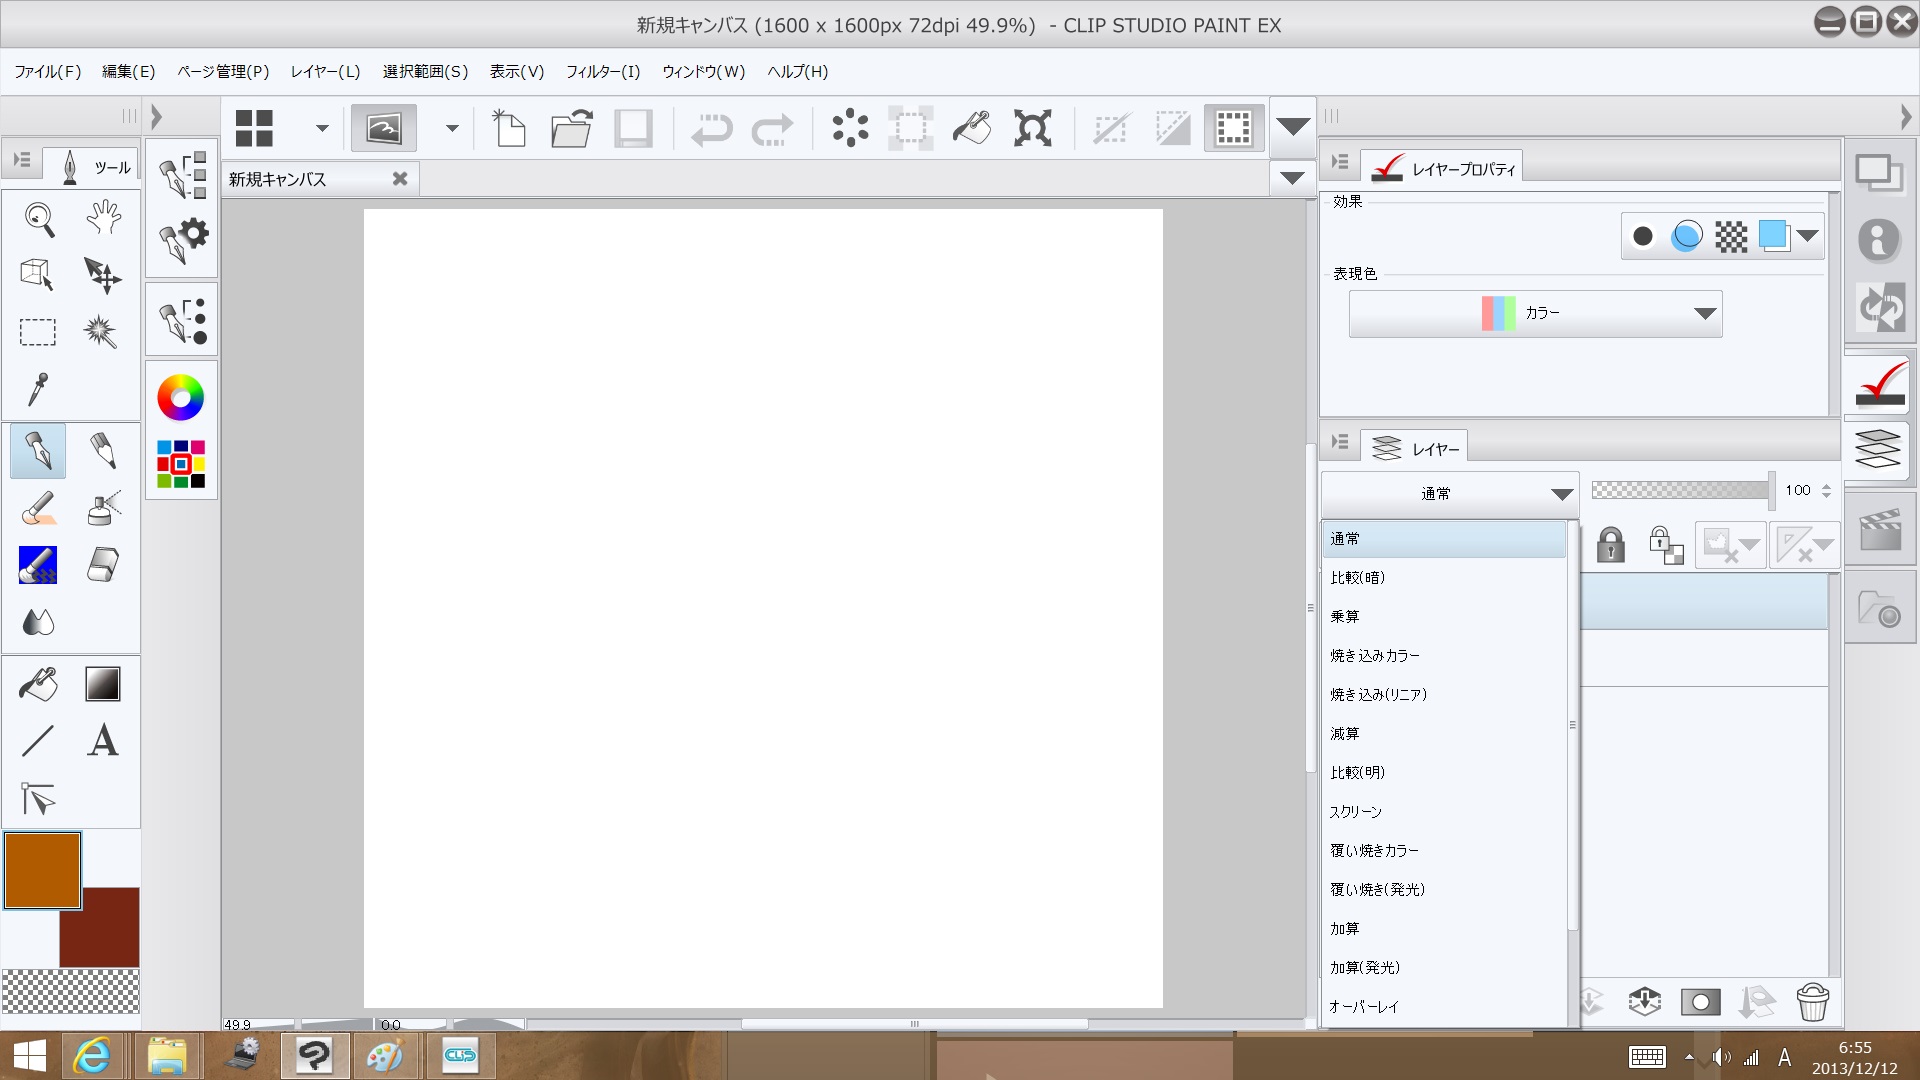Click the orange foreground color swatch
Screen dimensions: 1920x1080
coord(42,870)
